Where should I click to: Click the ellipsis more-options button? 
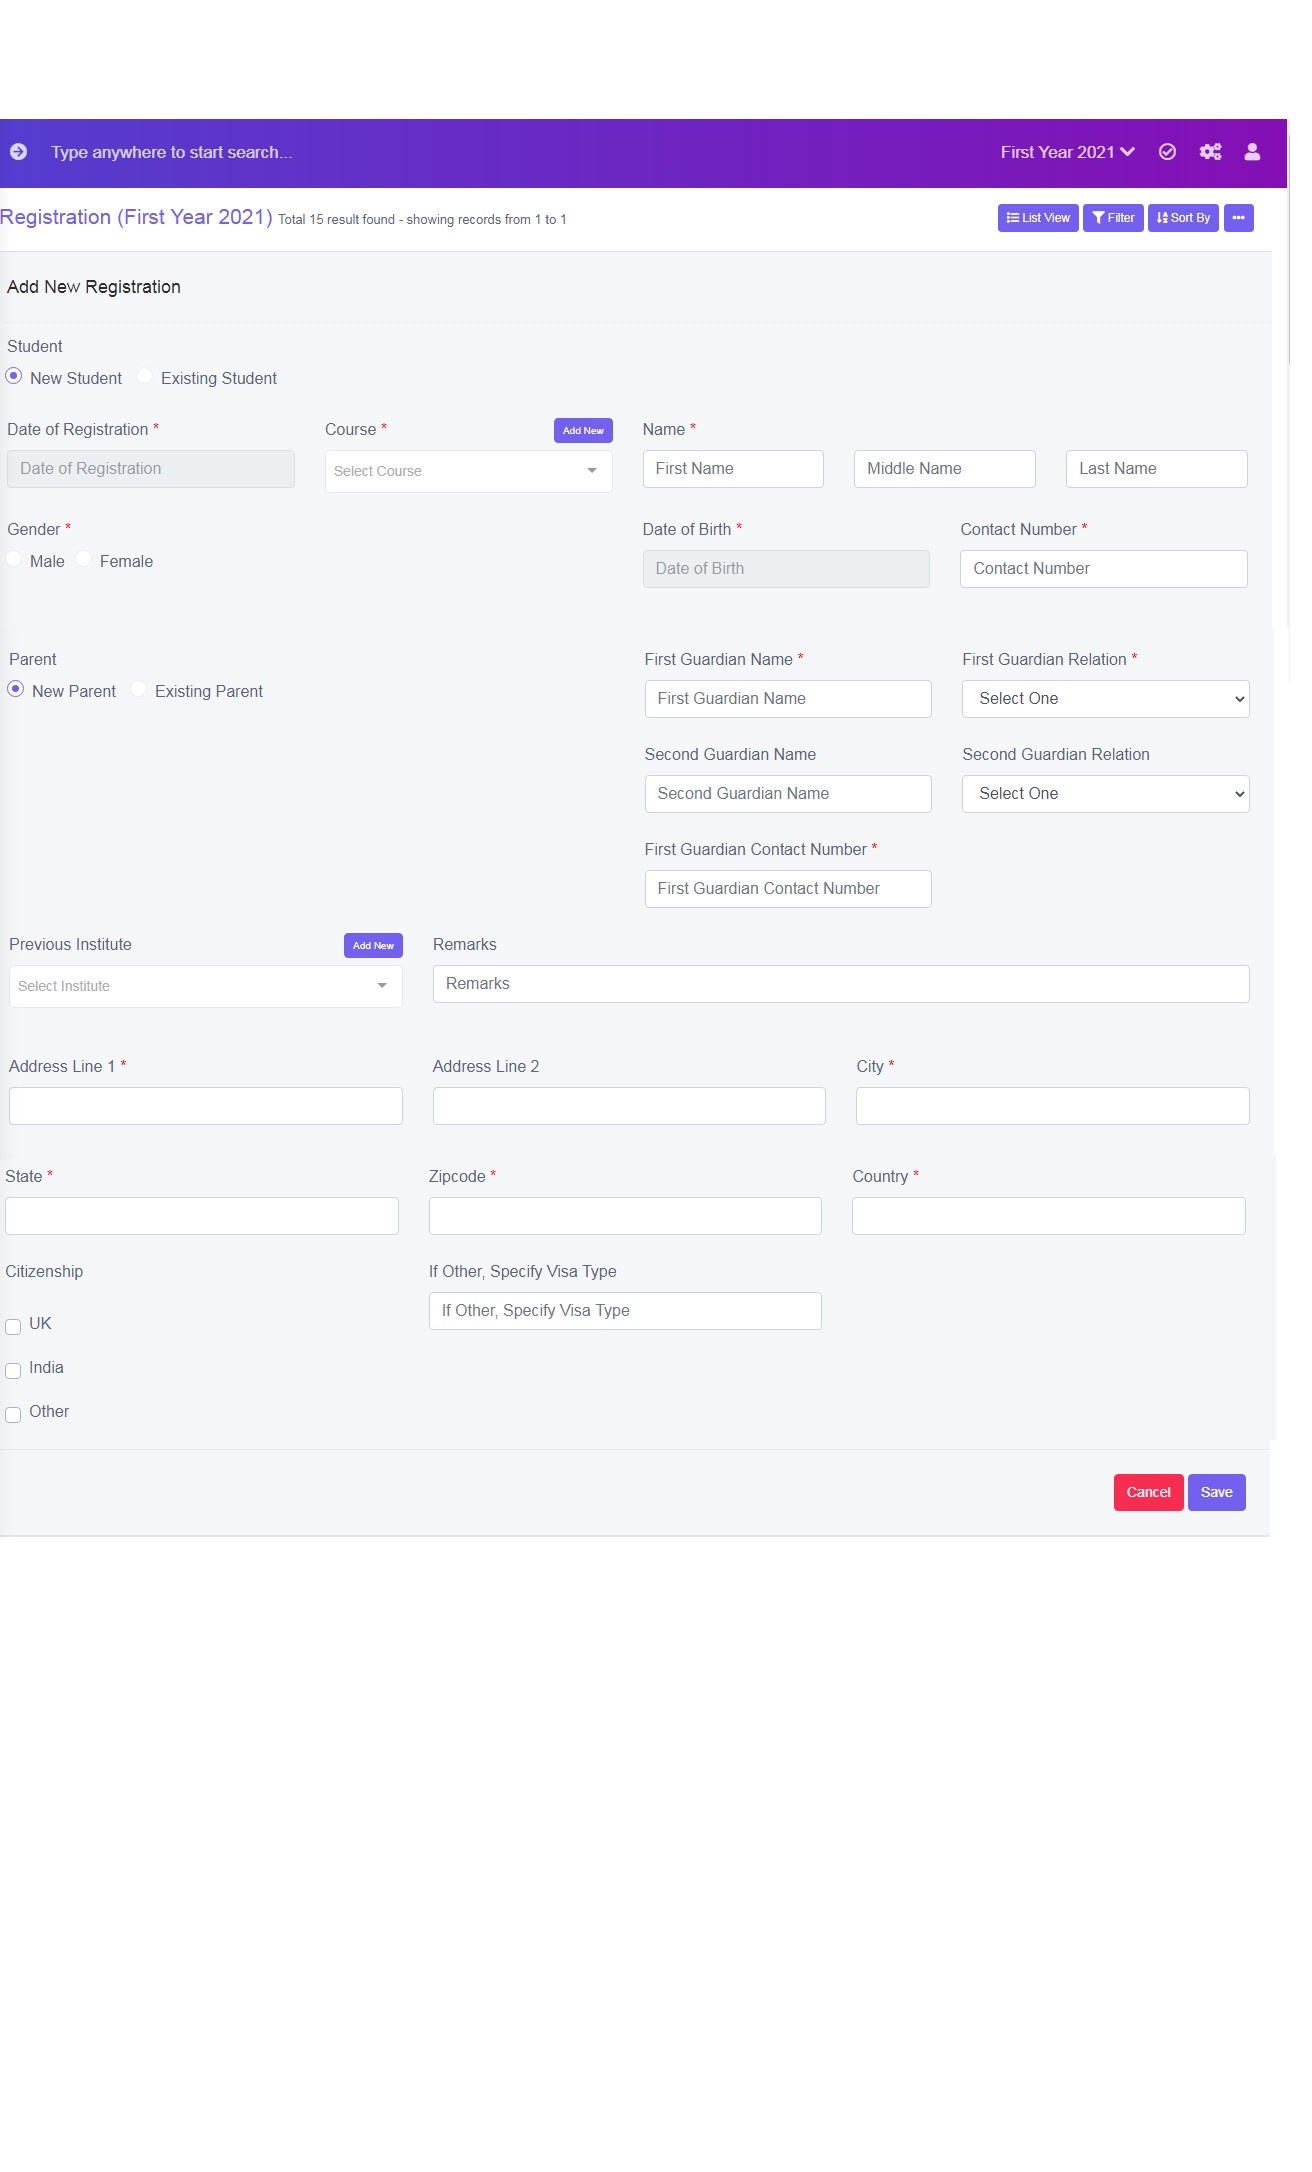coord(1238,218)
